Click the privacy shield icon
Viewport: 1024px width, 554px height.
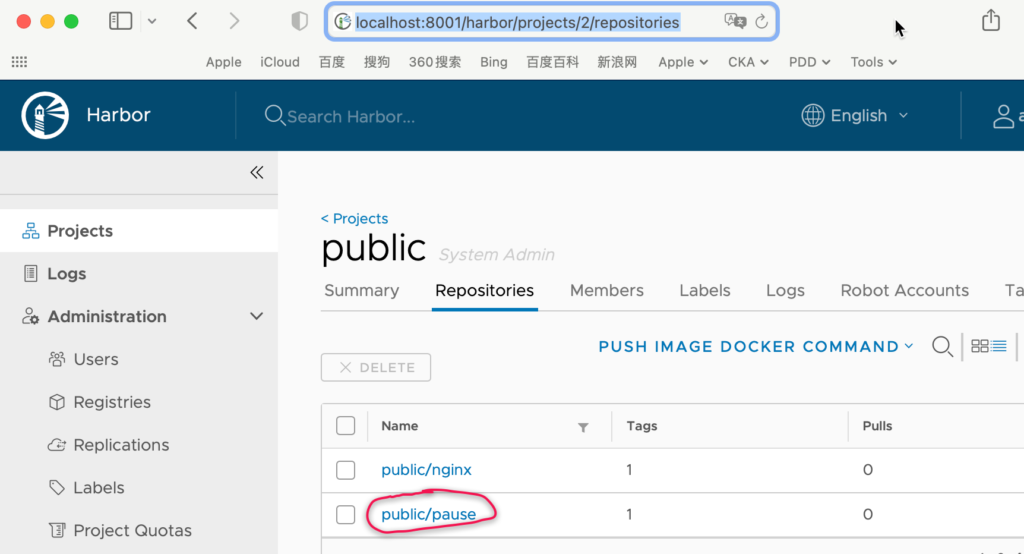[x=299, y=22]
